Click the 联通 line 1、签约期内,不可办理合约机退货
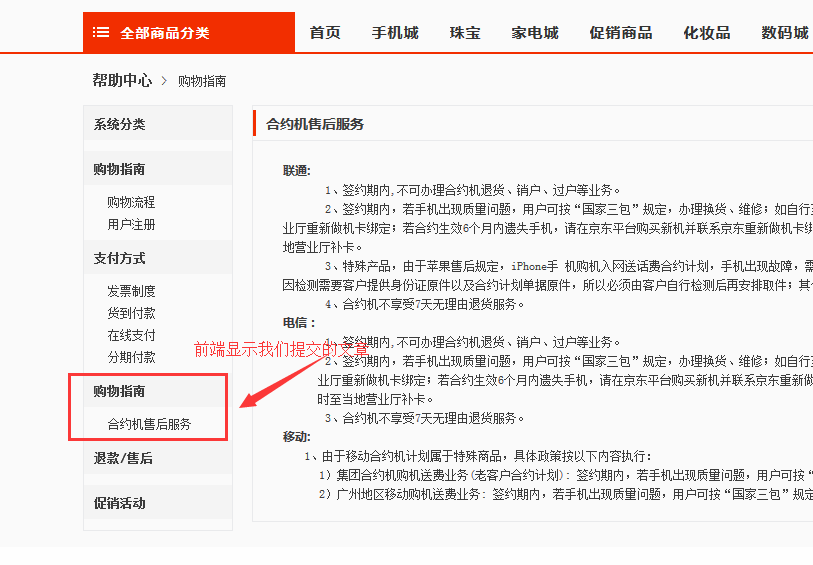 pos(472,190)
